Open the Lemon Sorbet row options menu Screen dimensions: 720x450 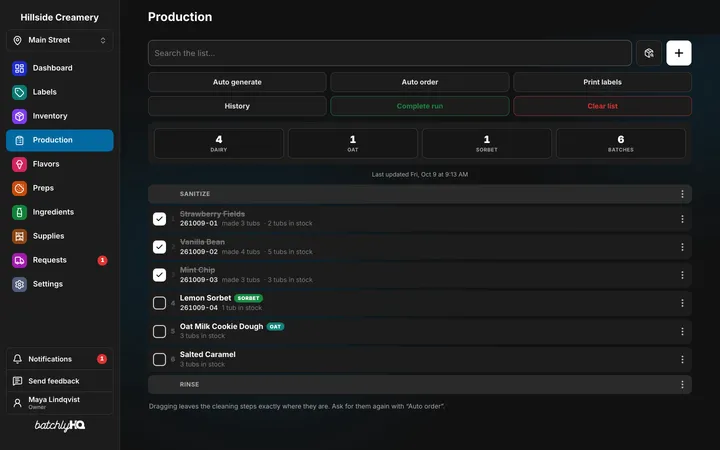682,303
